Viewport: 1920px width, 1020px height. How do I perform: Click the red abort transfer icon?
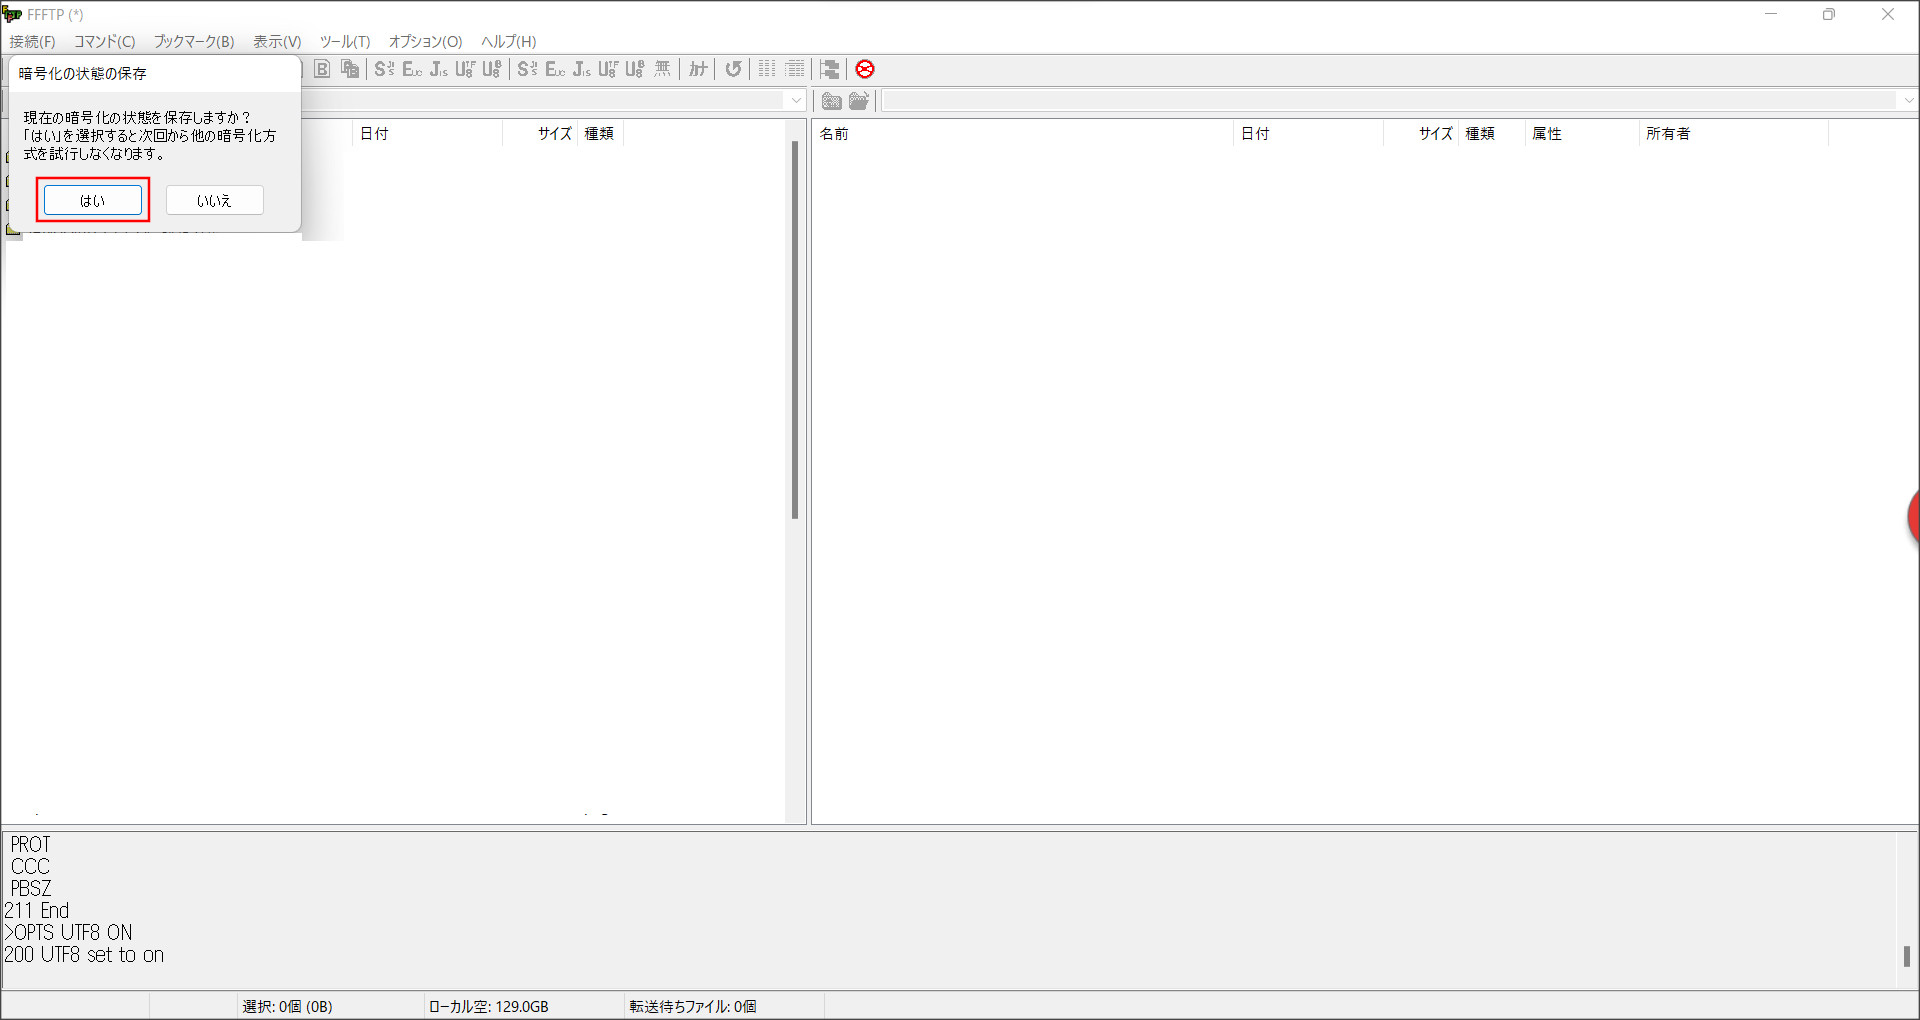pyautogui.click(x=865, y=69)
